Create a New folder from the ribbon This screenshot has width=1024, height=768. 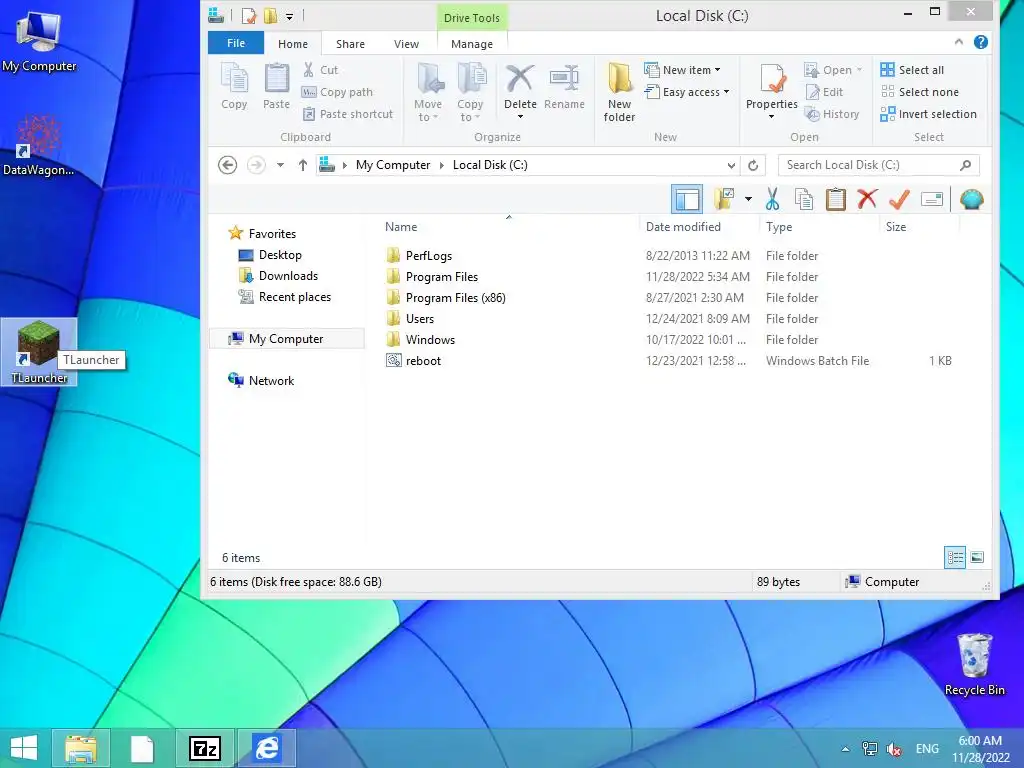[619, 93]
